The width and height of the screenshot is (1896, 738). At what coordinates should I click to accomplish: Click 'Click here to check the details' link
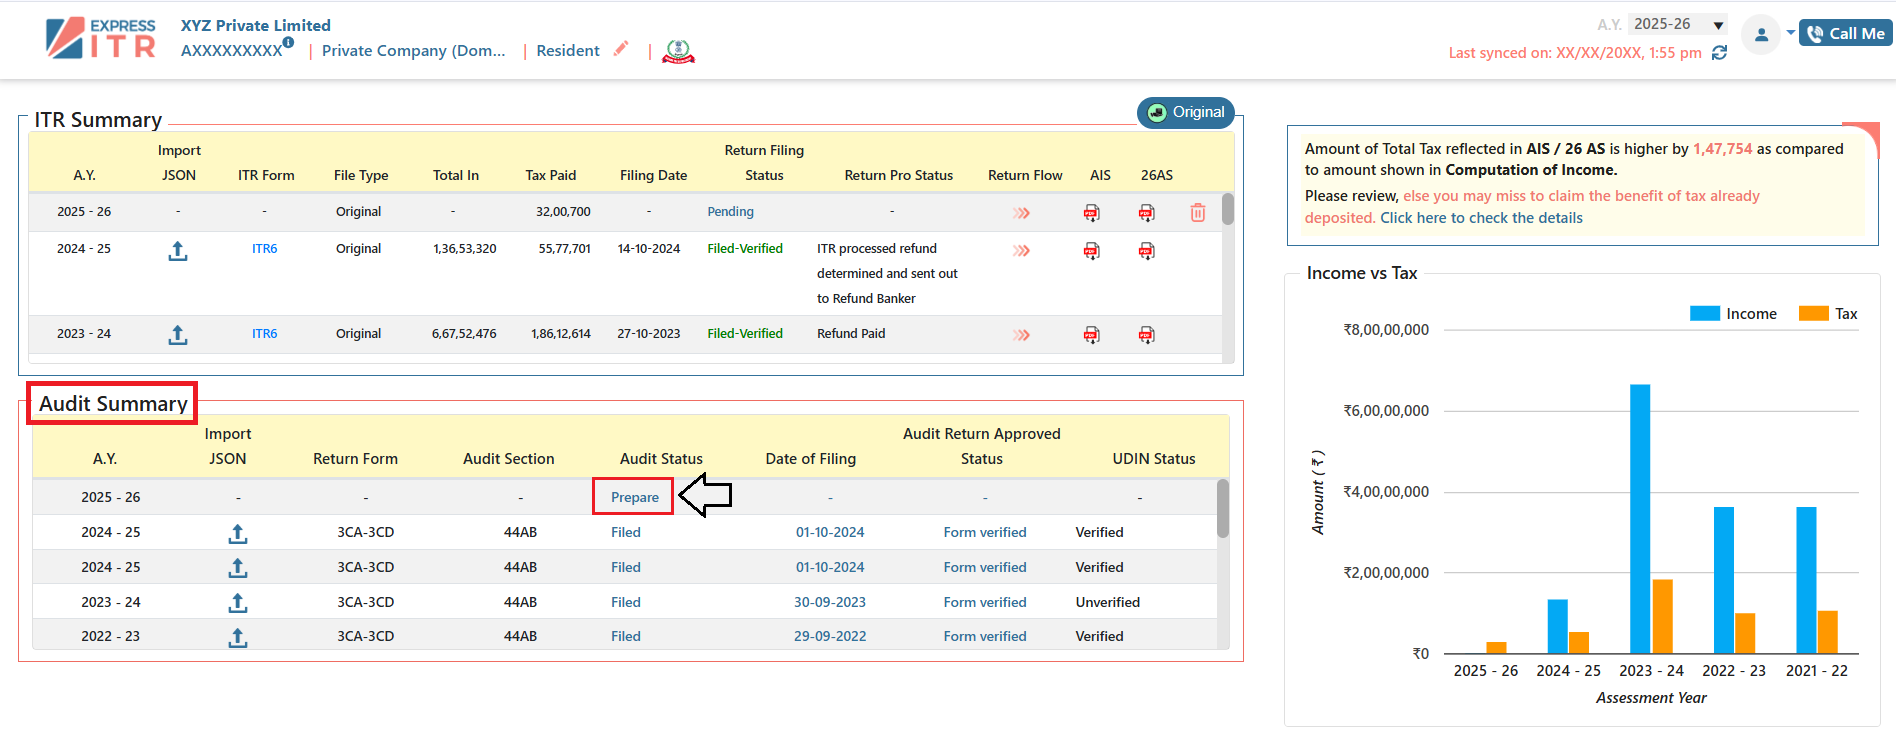[1482, 218]
